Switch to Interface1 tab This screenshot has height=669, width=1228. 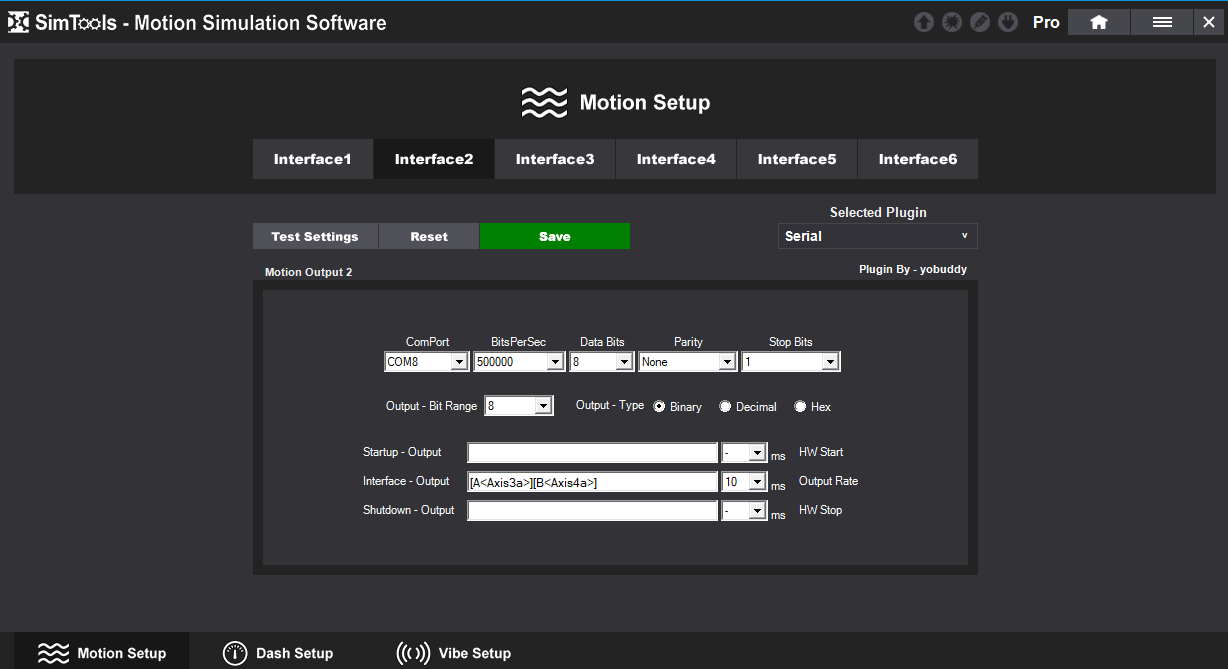pos(313,159)
